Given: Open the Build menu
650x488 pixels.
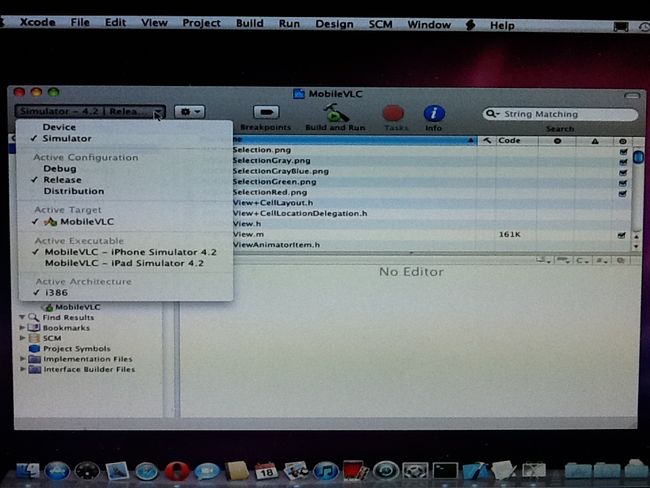Looking at the screenshot, I should (250, 23).
